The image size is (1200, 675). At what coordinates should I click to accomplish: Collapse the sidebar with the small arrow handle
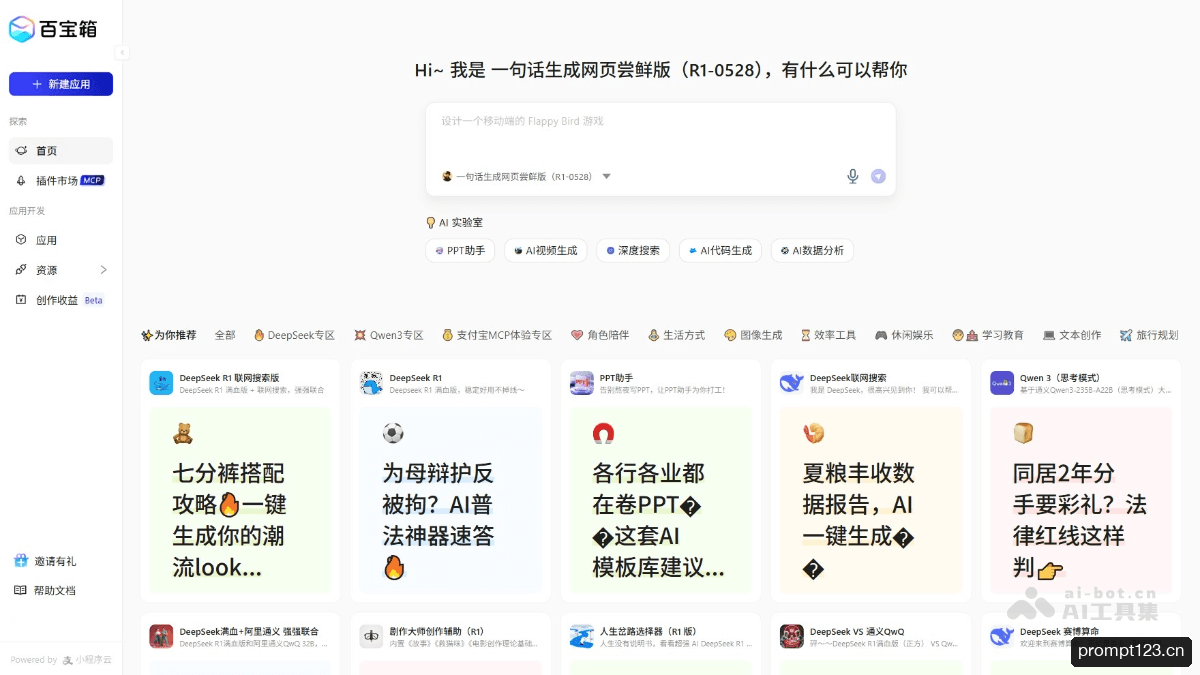point(122,53)
